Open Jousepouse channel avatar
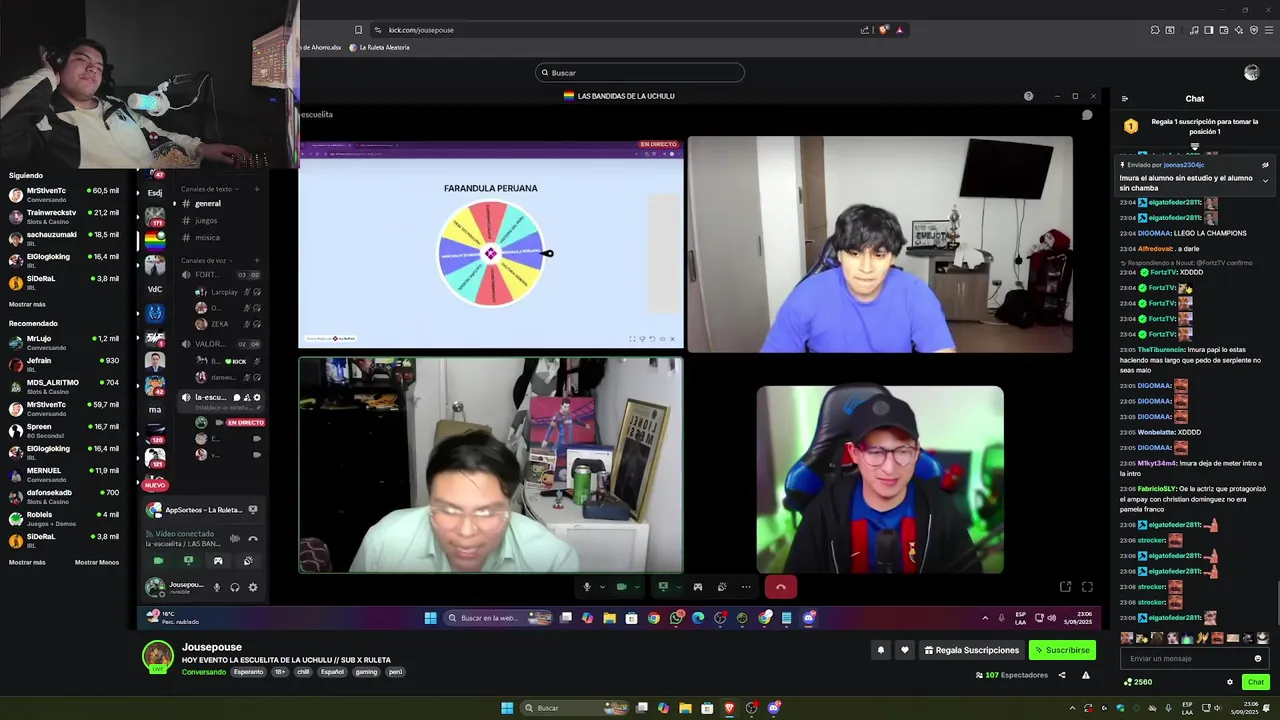Screen dimensions: 1280x720 point(157,657)
